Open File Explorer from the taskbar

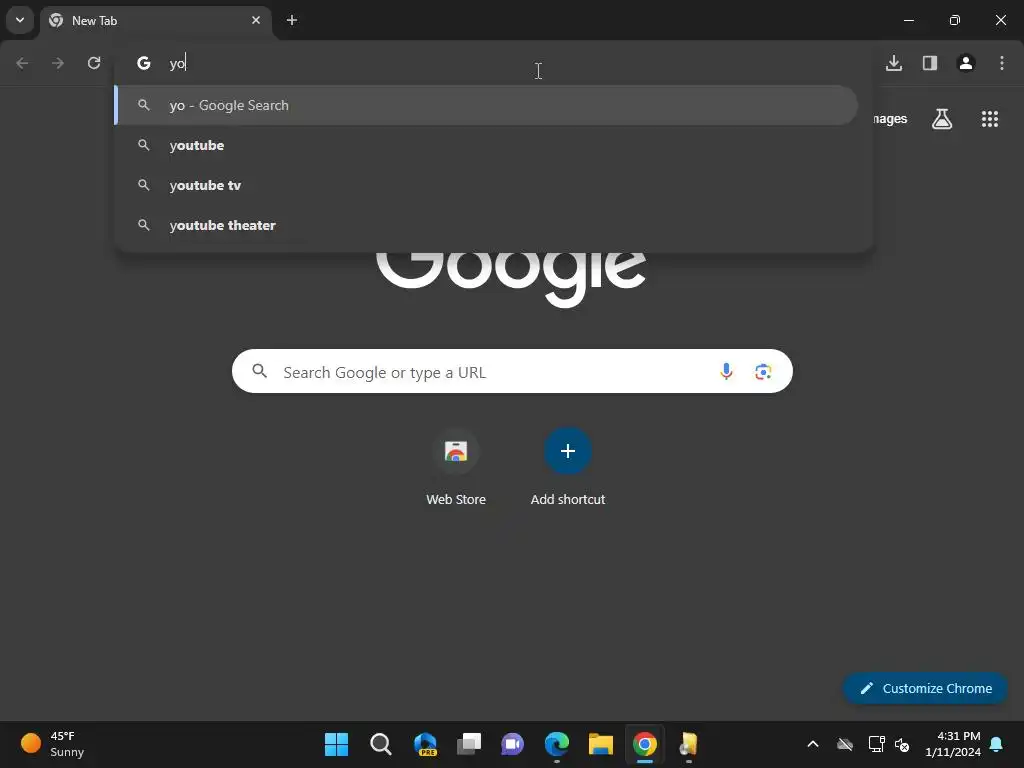601,744
